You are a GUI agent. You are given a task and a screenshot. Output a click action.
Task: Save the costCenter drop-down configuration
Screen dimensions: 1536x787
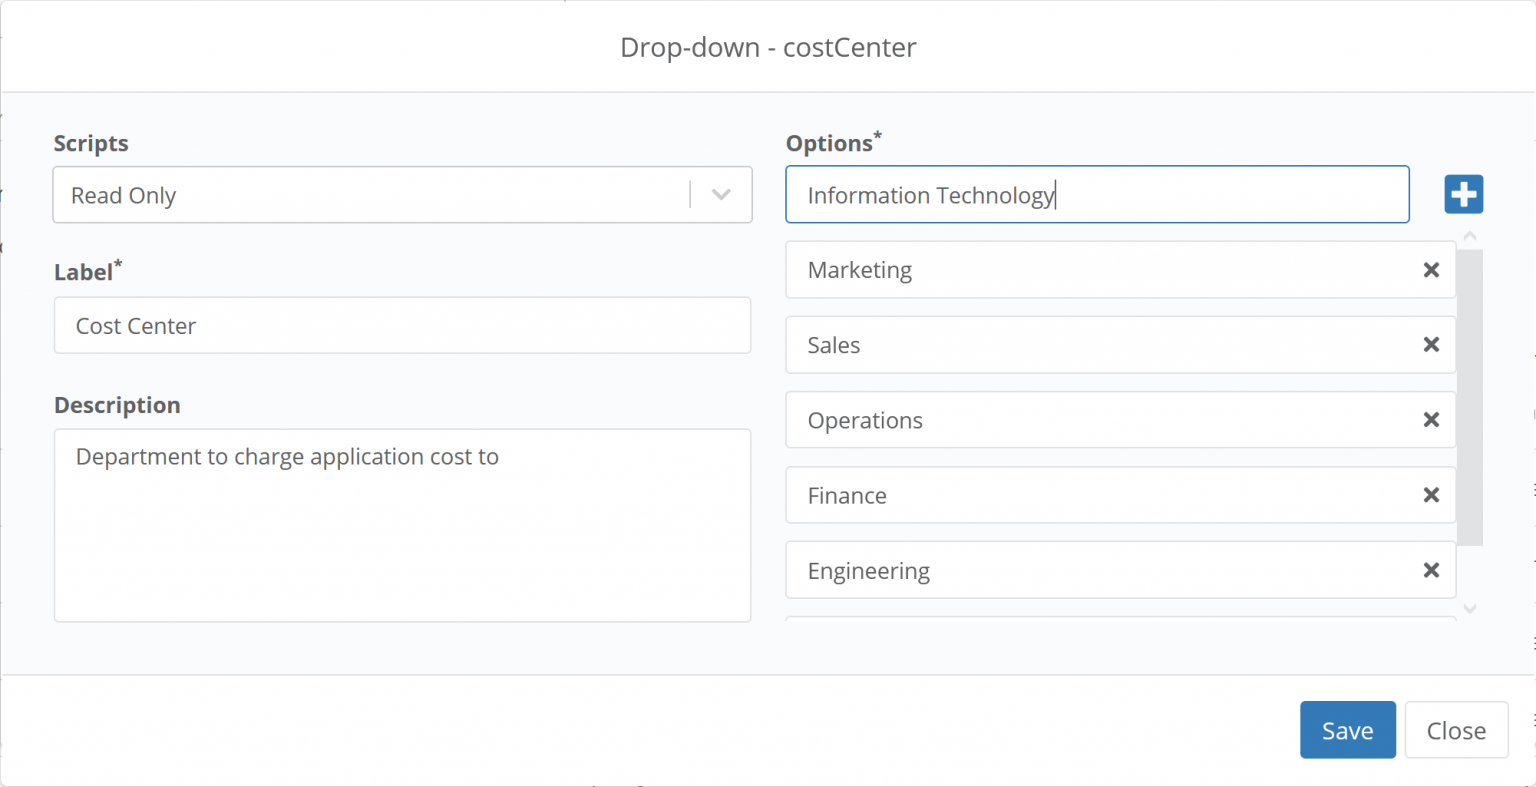tap(1347, 729)
